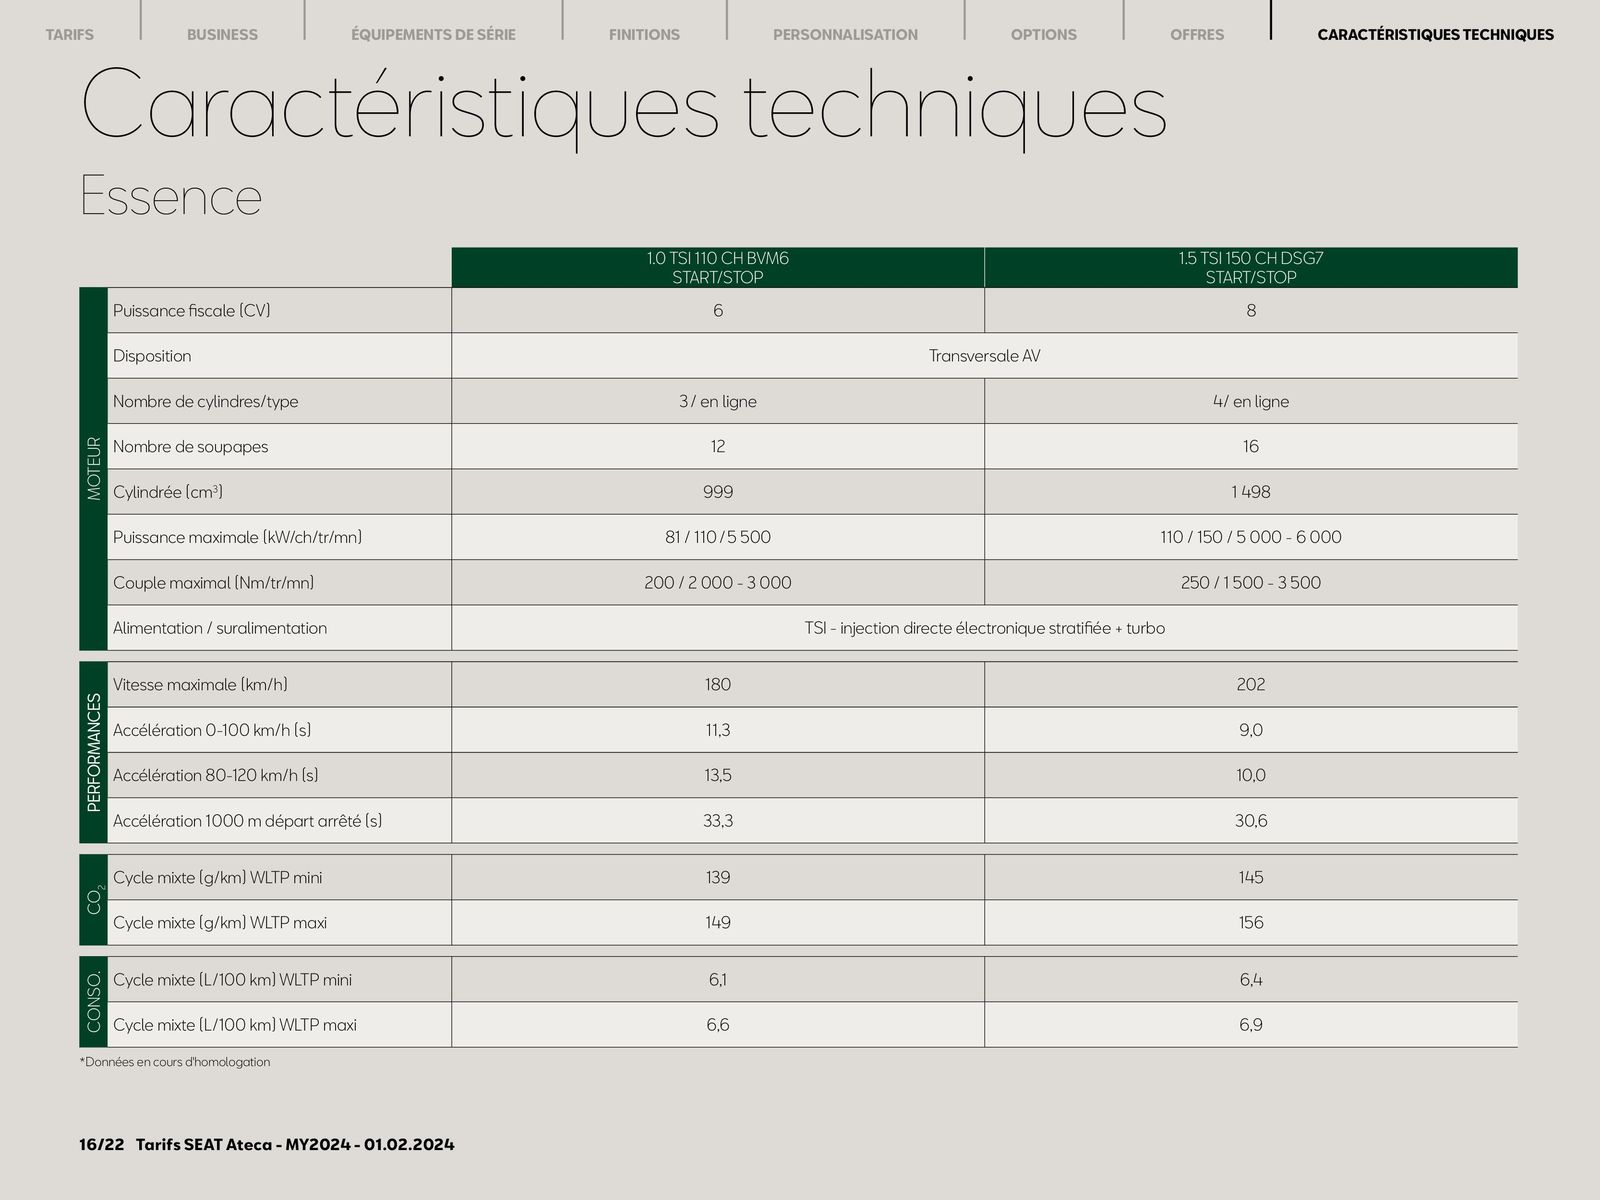The image size is (1600, 1200).
Task: Select the Vitesse maximale (km/h) label
Action: pos(200,685)
